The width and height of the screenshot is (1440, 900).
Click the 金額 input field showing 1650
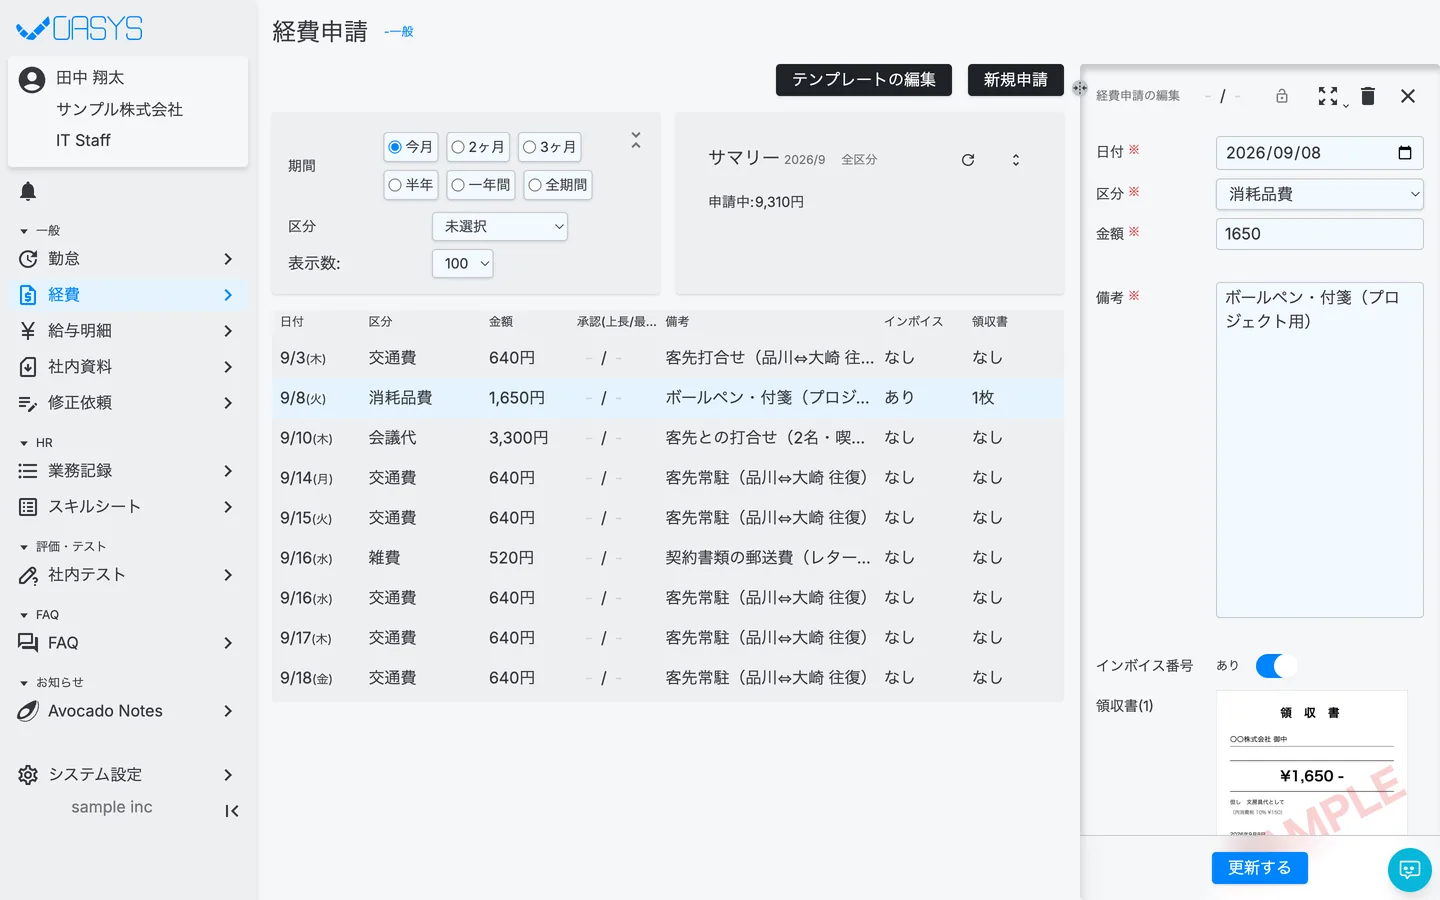(x=1320, y=234)
